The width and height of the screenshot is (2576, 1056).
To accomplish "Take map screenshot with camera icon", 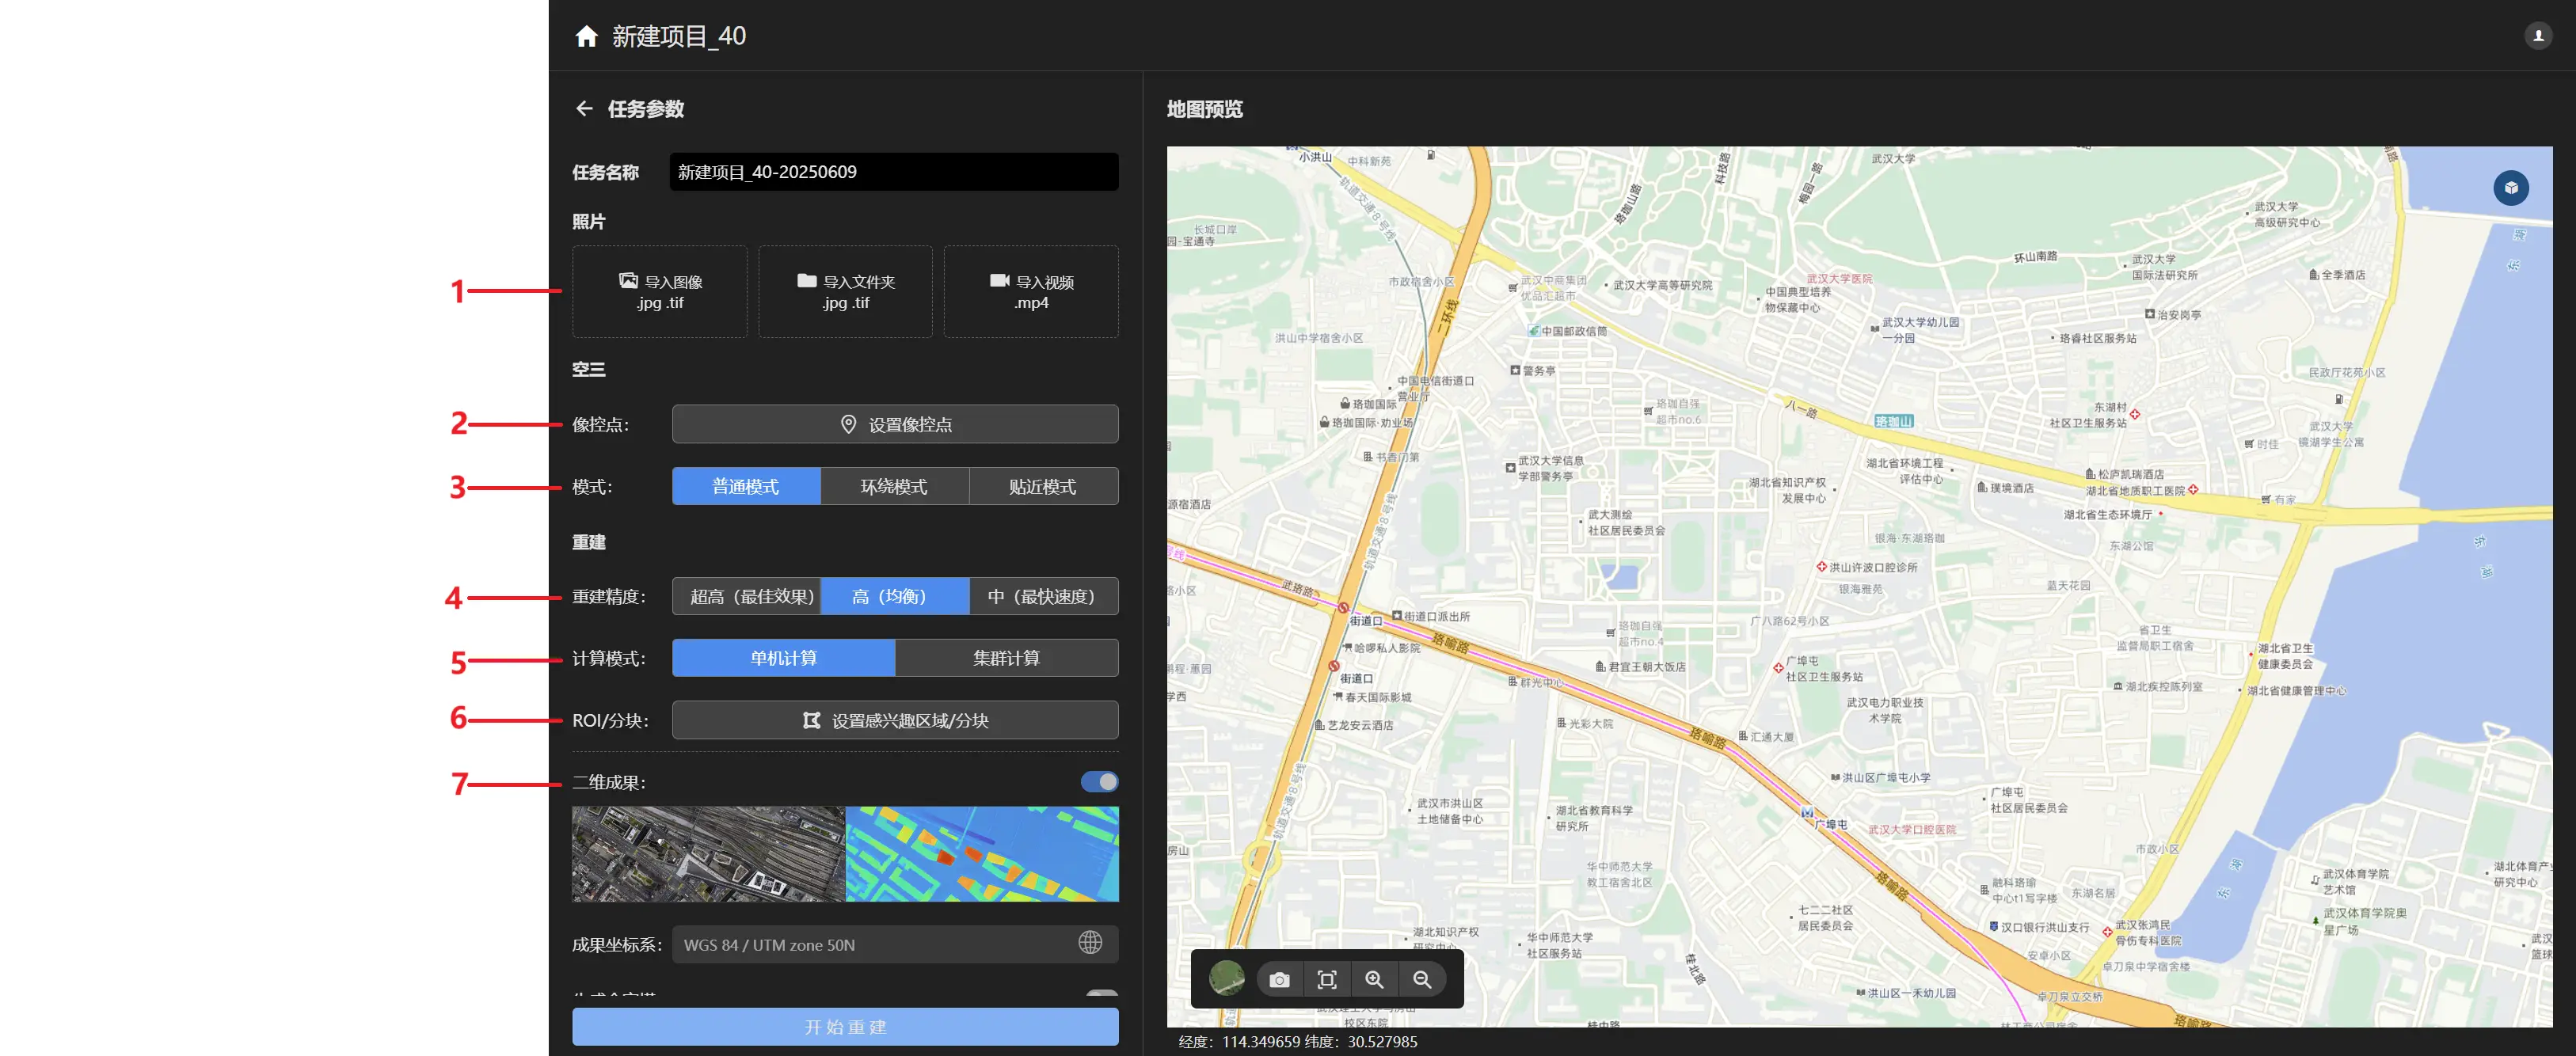I will [x=1279, y=979].
